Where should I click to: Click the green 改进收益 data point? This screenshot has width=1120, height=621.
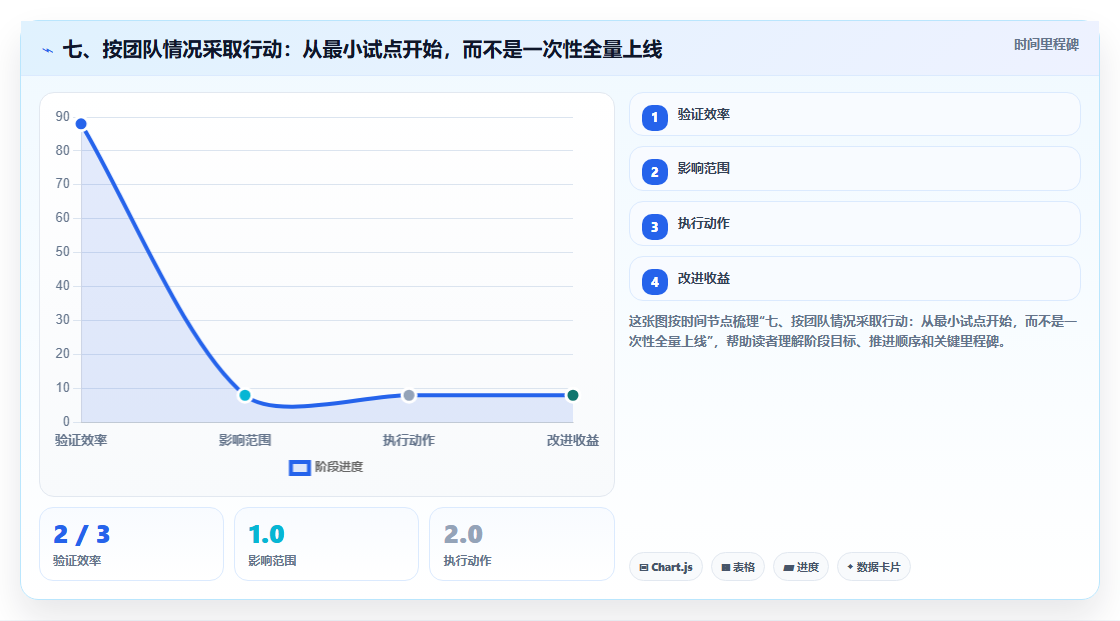click(572, 395)
